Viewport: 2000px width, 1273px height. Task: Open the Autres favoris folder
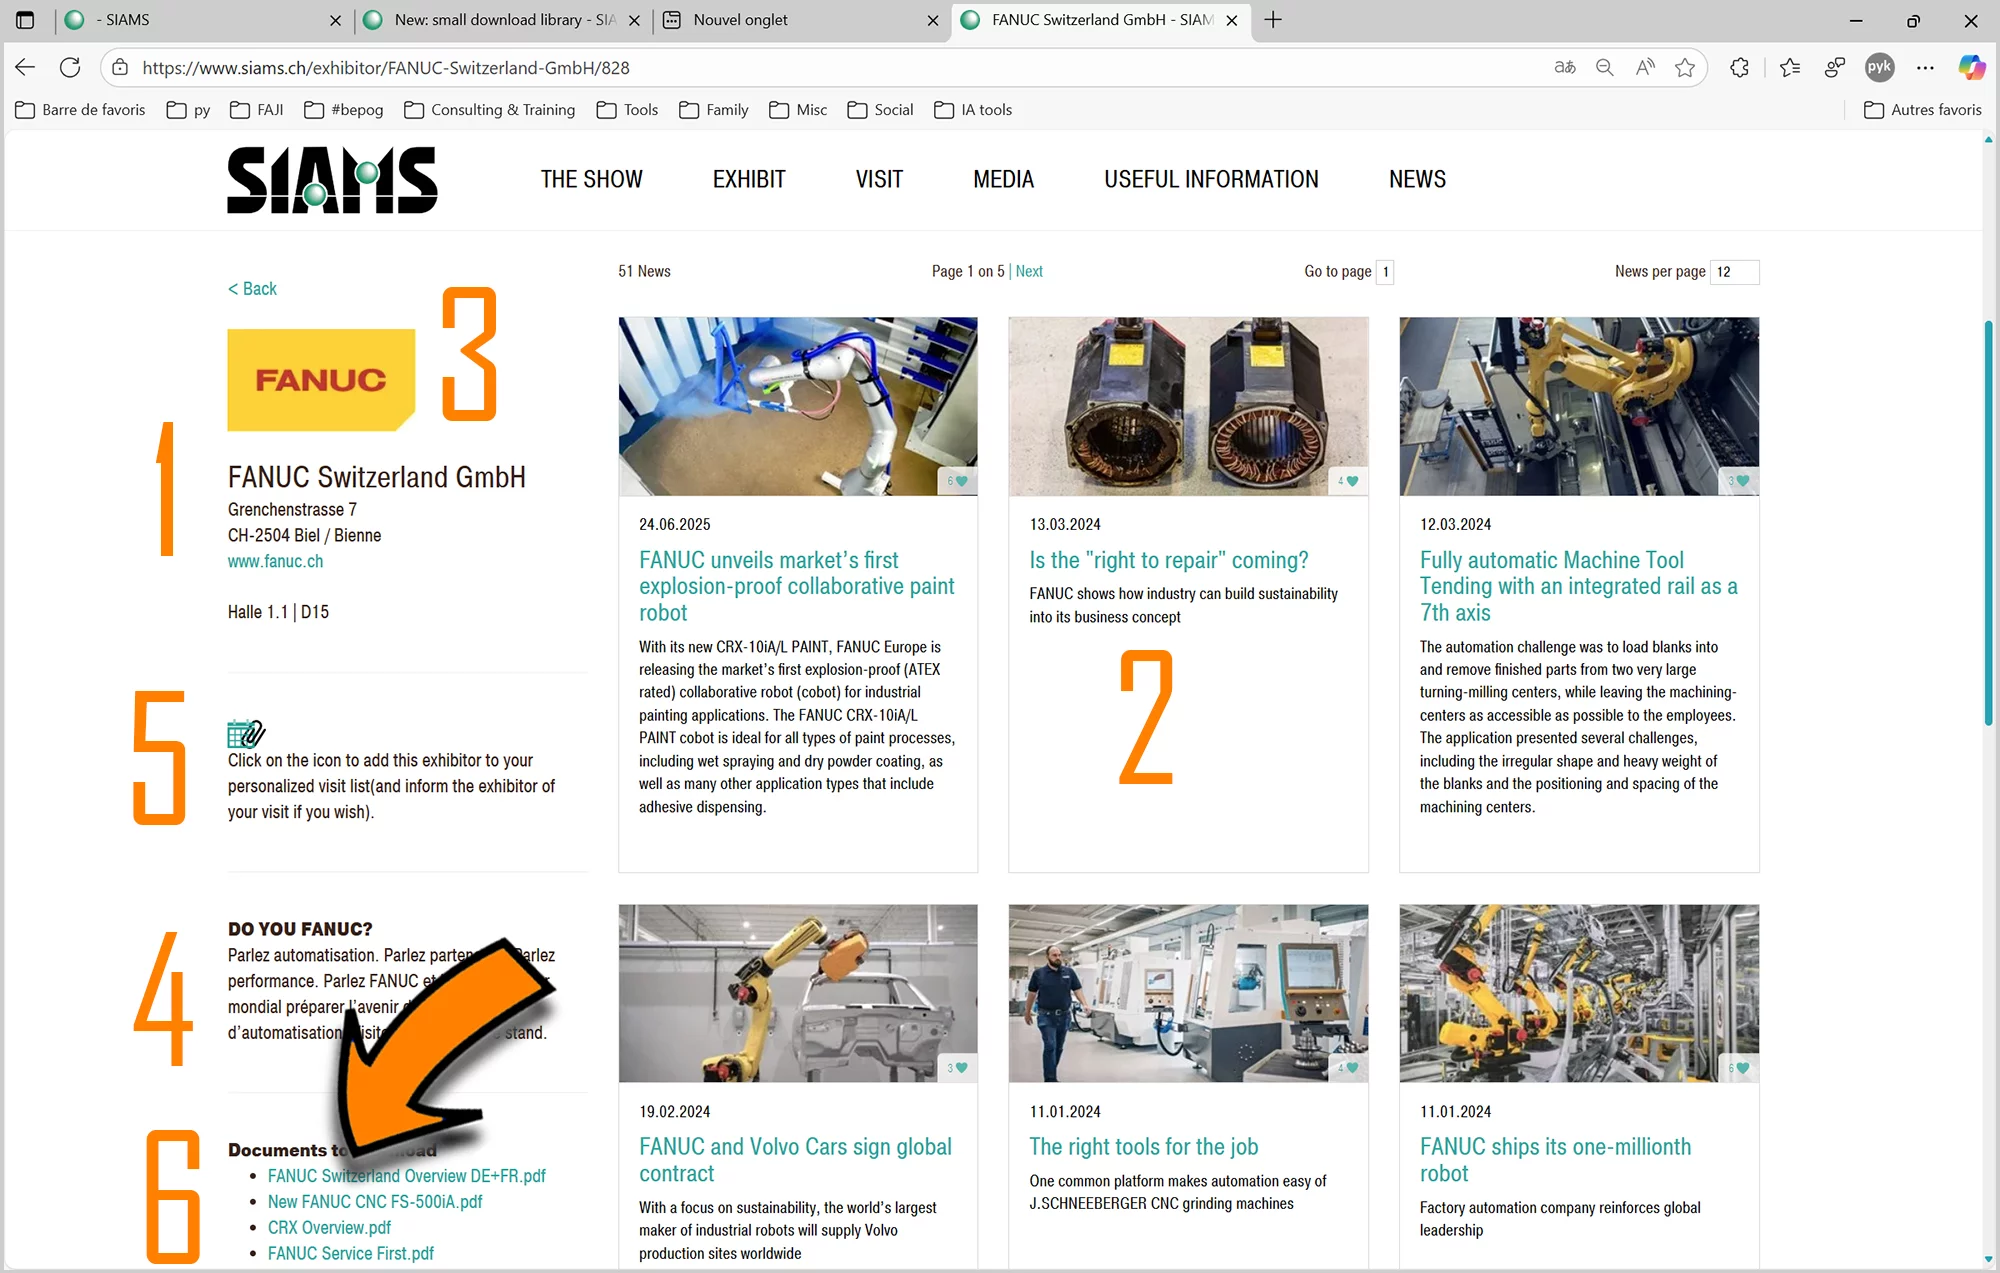(1922, 109)
